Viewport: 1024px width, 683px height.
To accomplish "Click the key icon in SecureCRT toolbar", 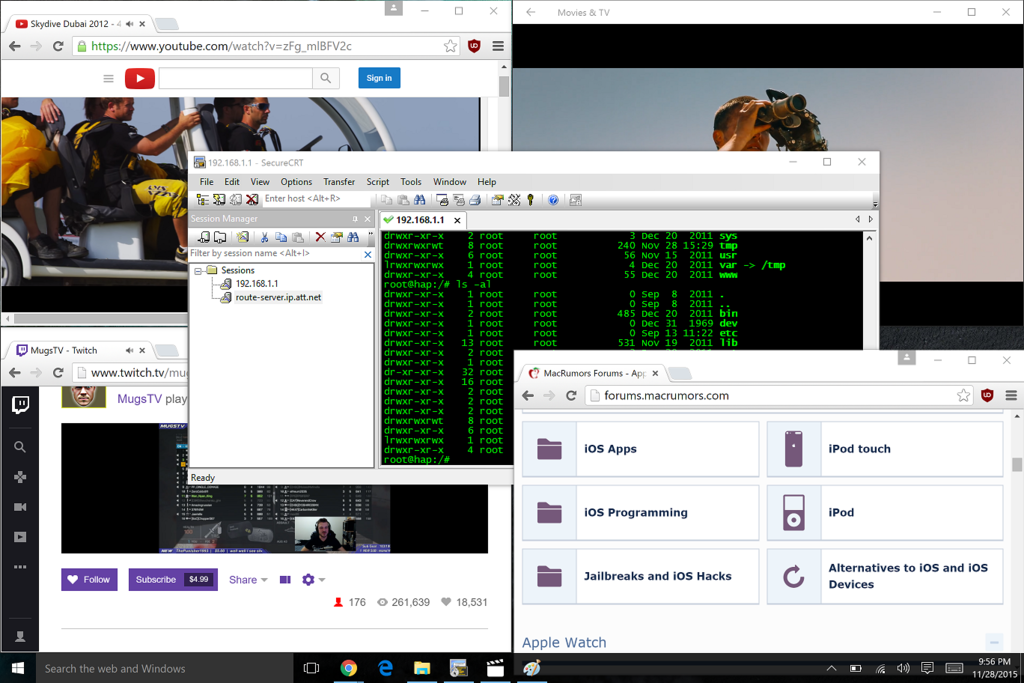I will pos(530,200).
